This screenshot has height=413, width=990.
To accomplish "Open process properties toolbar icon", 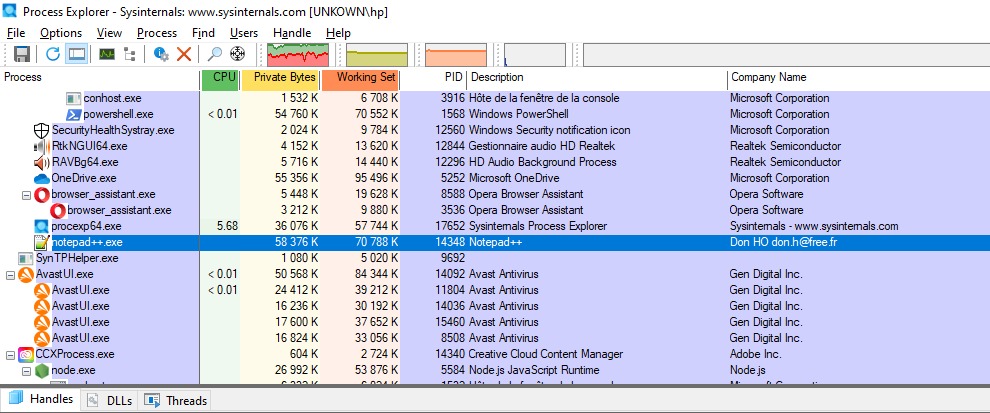I will coord(161,54).
